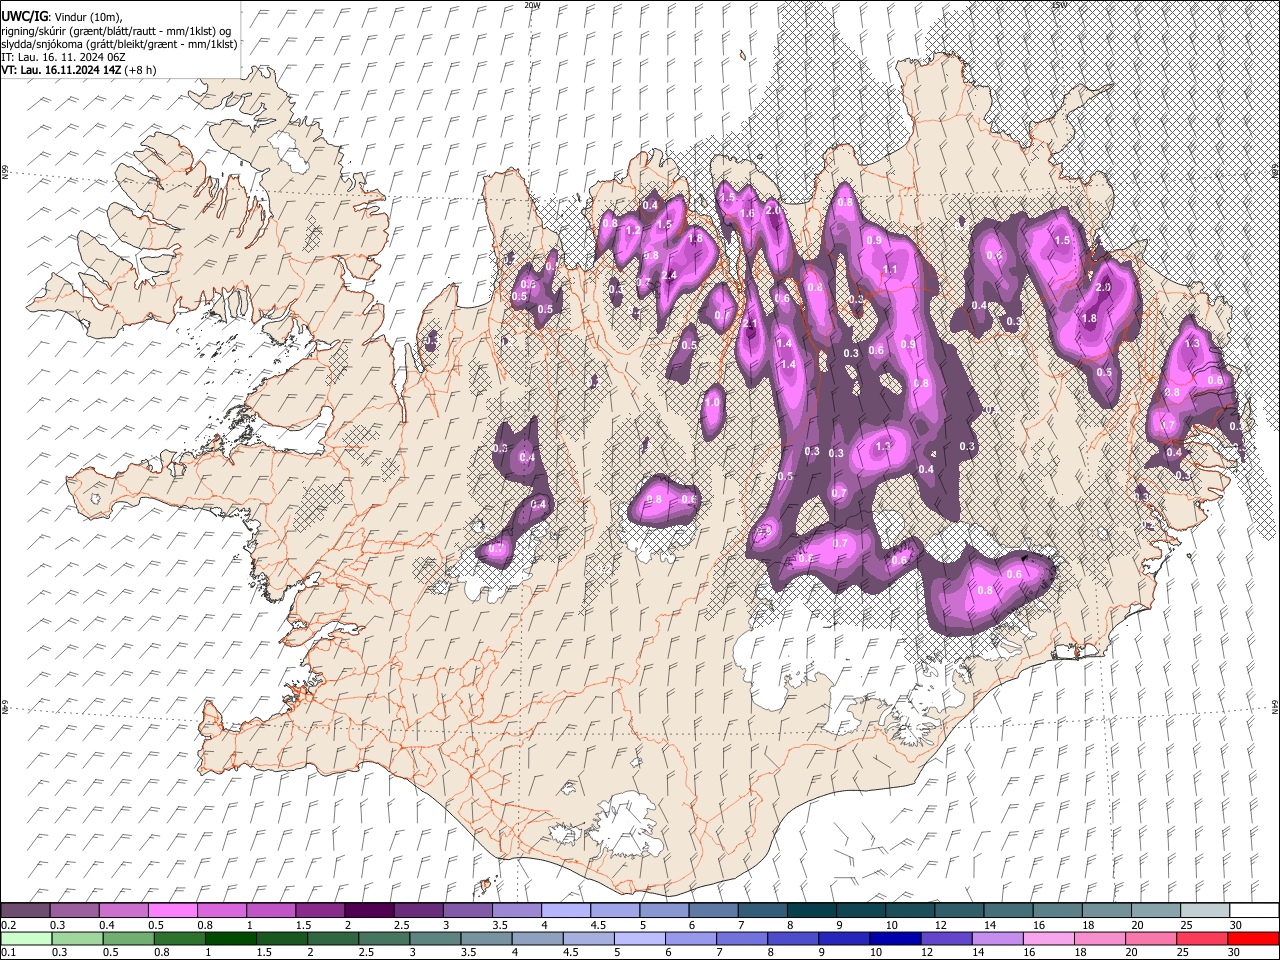Image resolution: width=1280 pixels, height=960 pixels.
Task: Click the pale grey swatch between 25 and 30
Action: tap(1205, 910)
